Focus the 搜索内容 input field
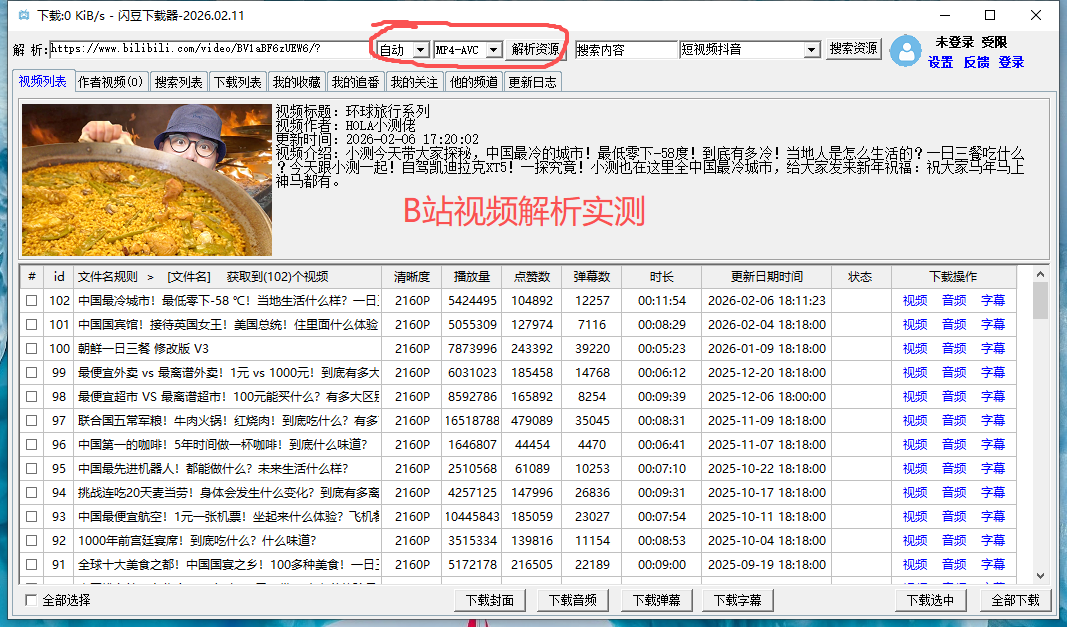The image size is (1067, 627). [x=626, y=49]
